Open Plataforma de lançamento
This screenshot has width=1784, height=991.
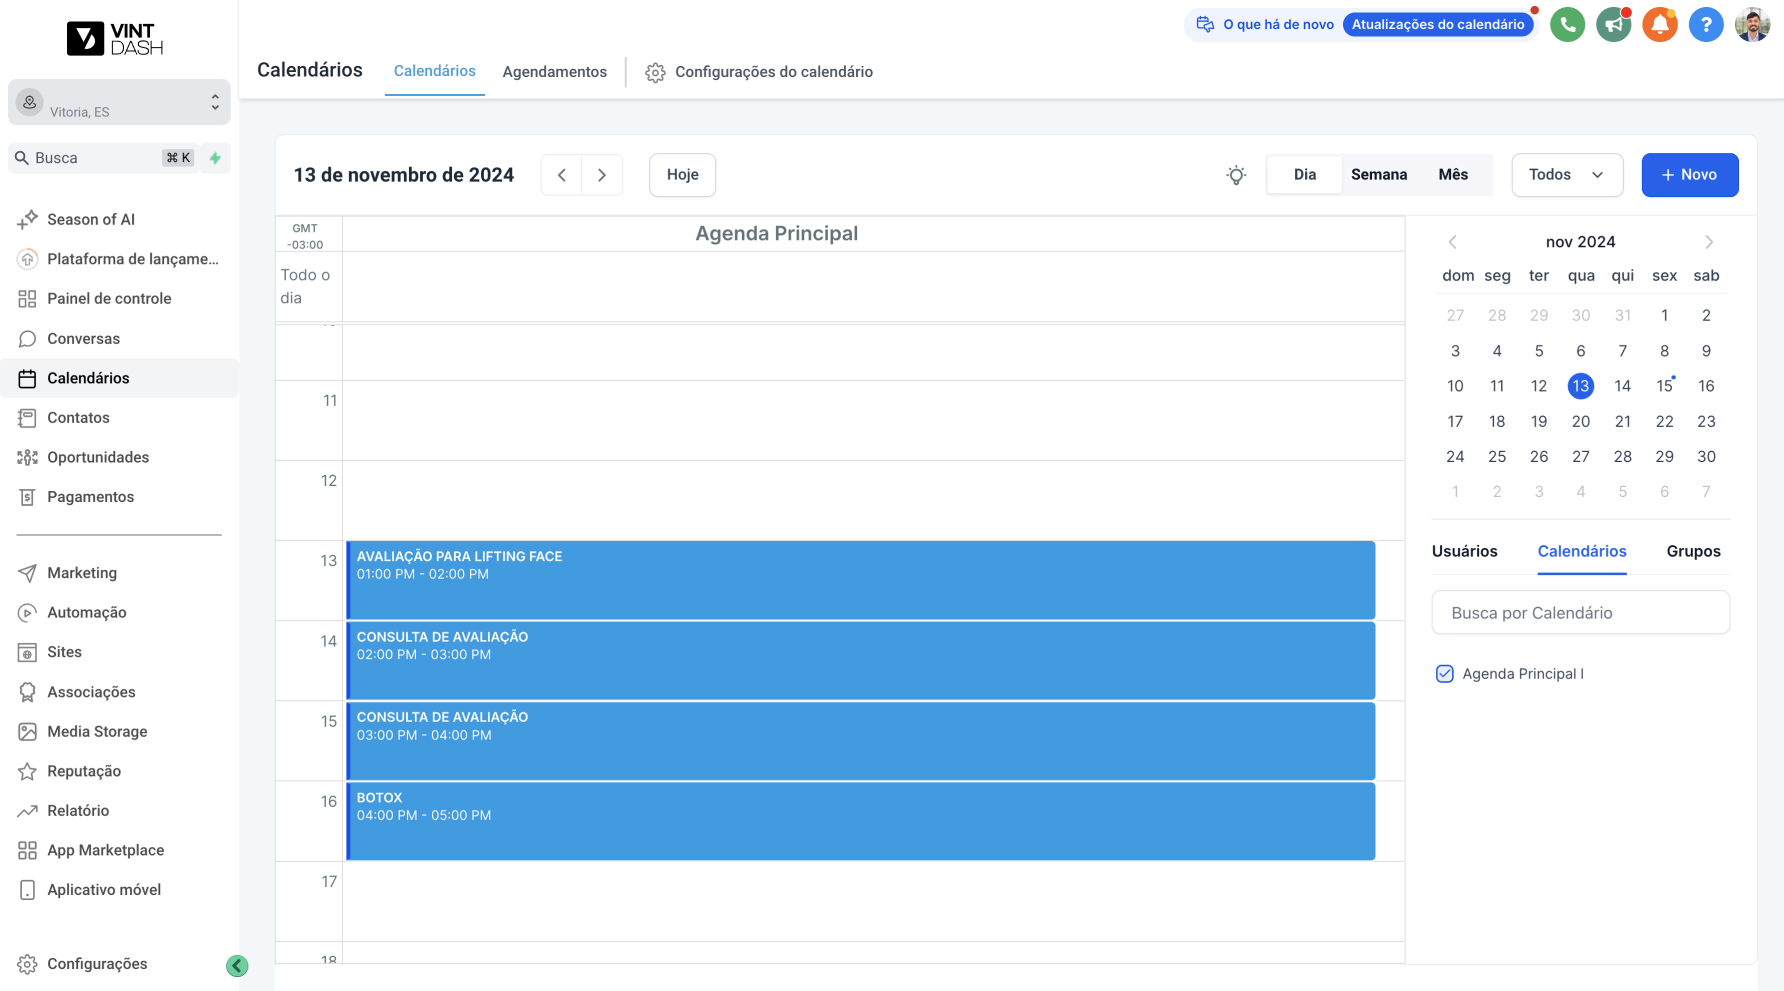click(x=119, y=259)
